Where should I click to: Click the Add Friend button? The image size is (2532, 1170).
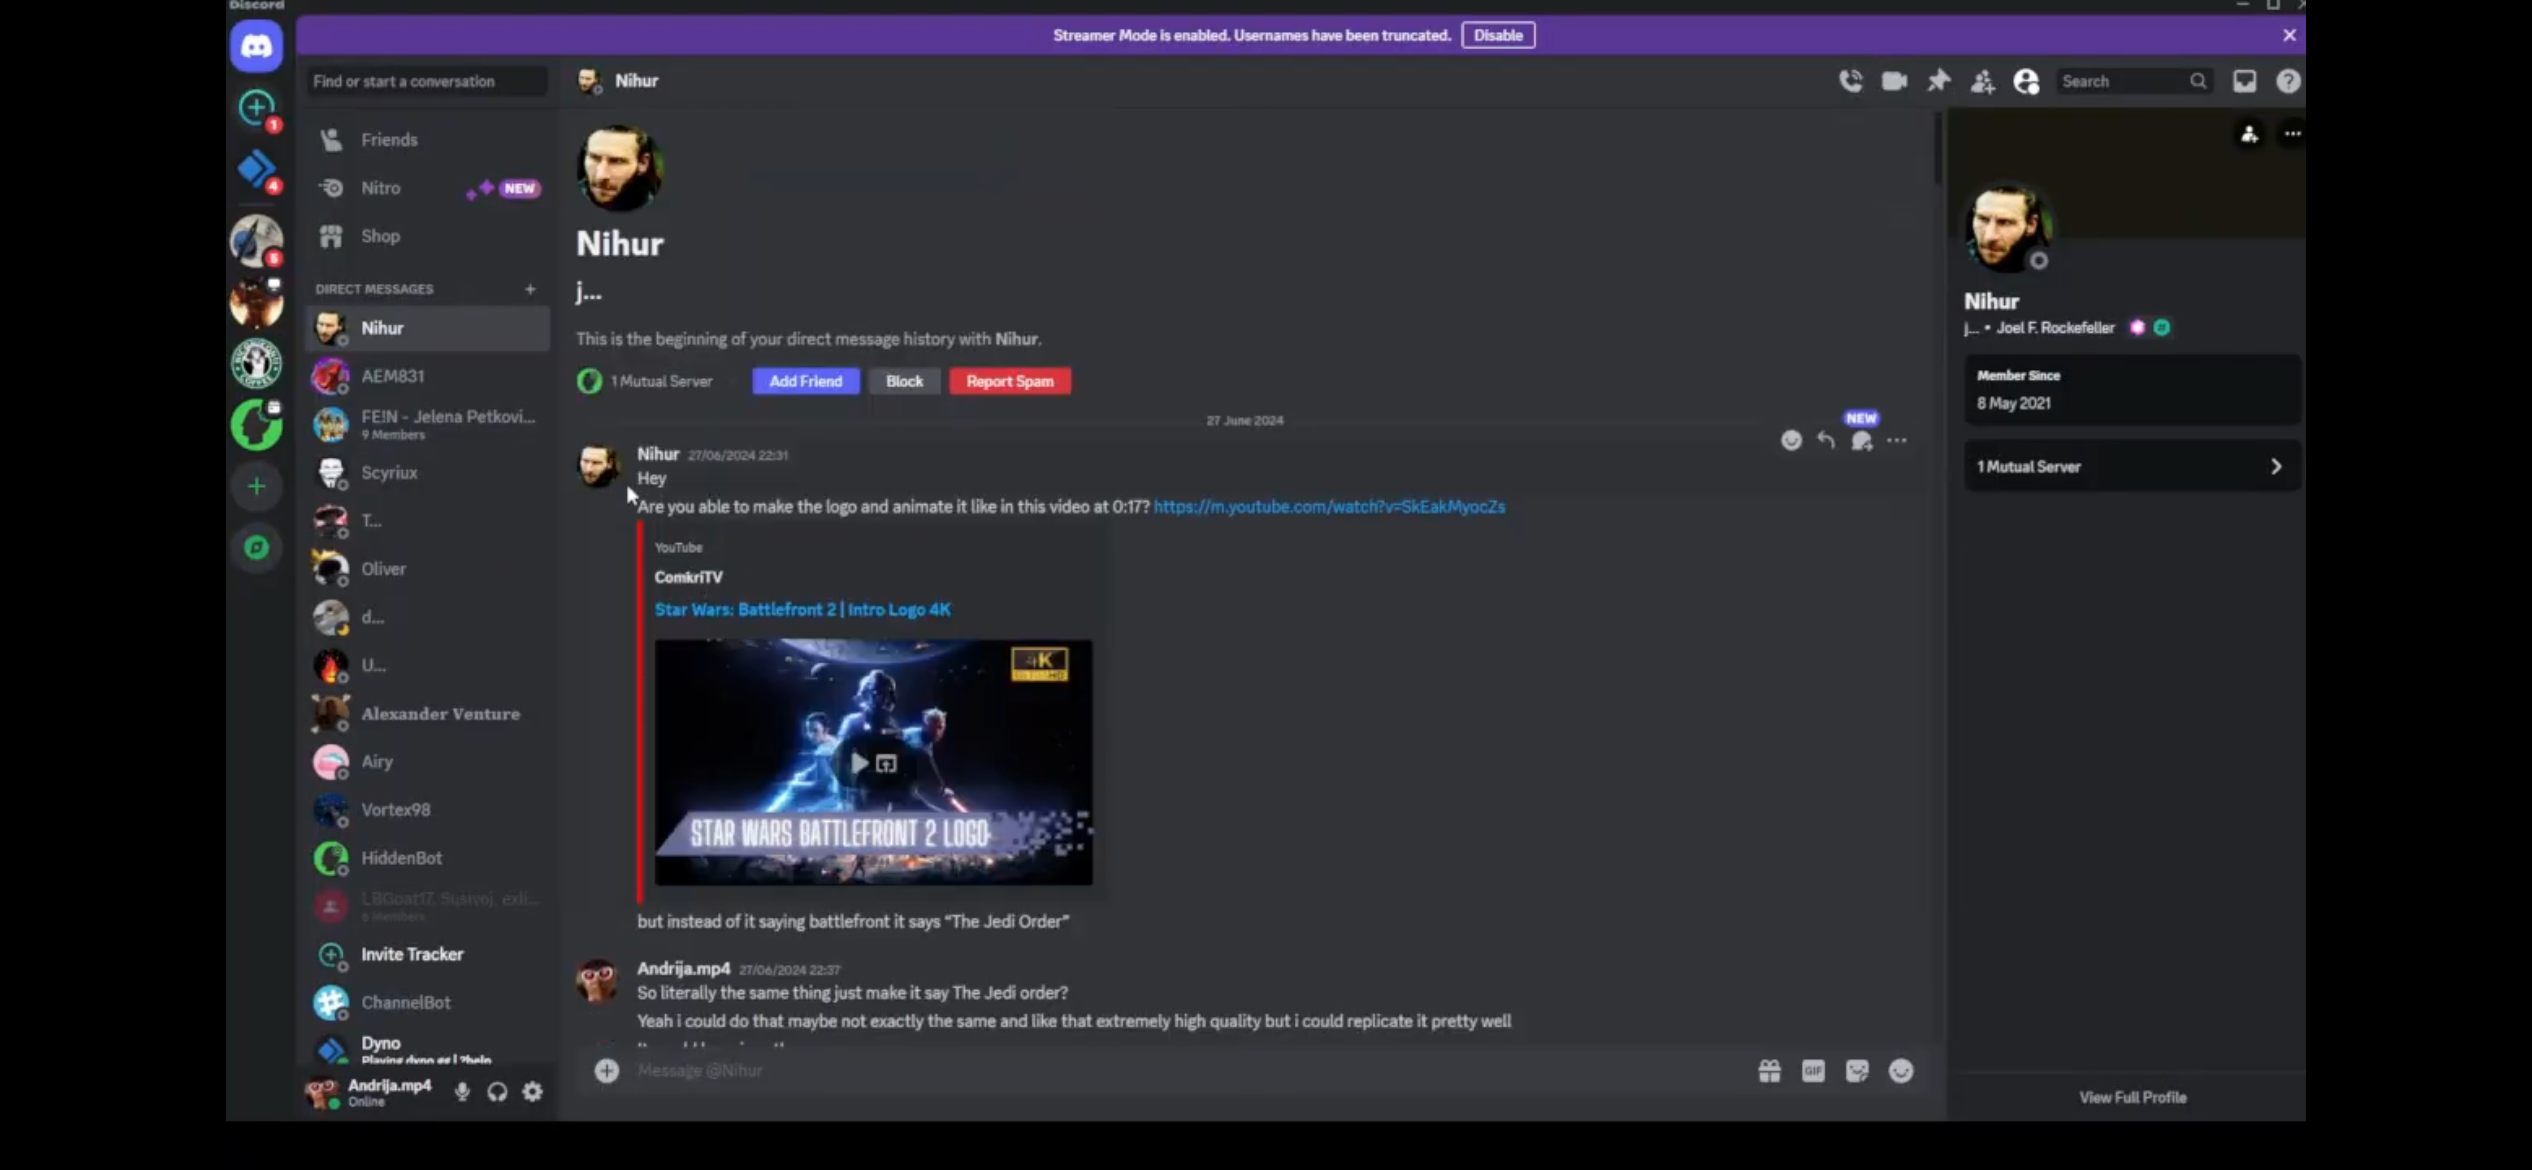805,381
